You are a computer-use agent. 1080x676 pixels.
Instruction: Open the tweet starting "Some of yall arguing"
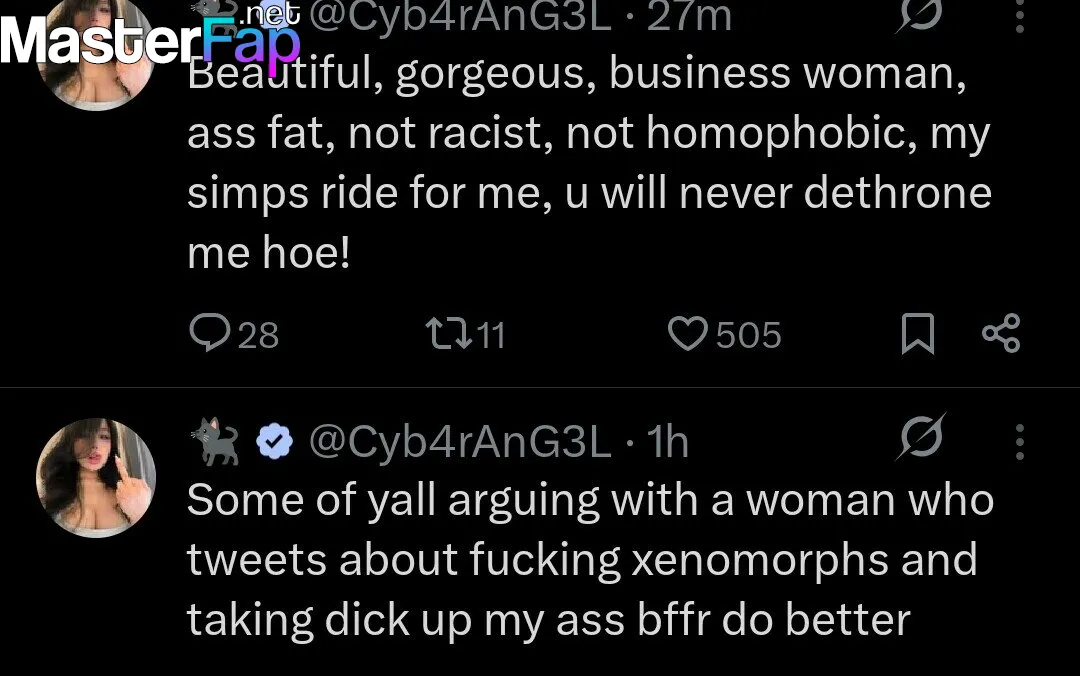click(589, 559)
